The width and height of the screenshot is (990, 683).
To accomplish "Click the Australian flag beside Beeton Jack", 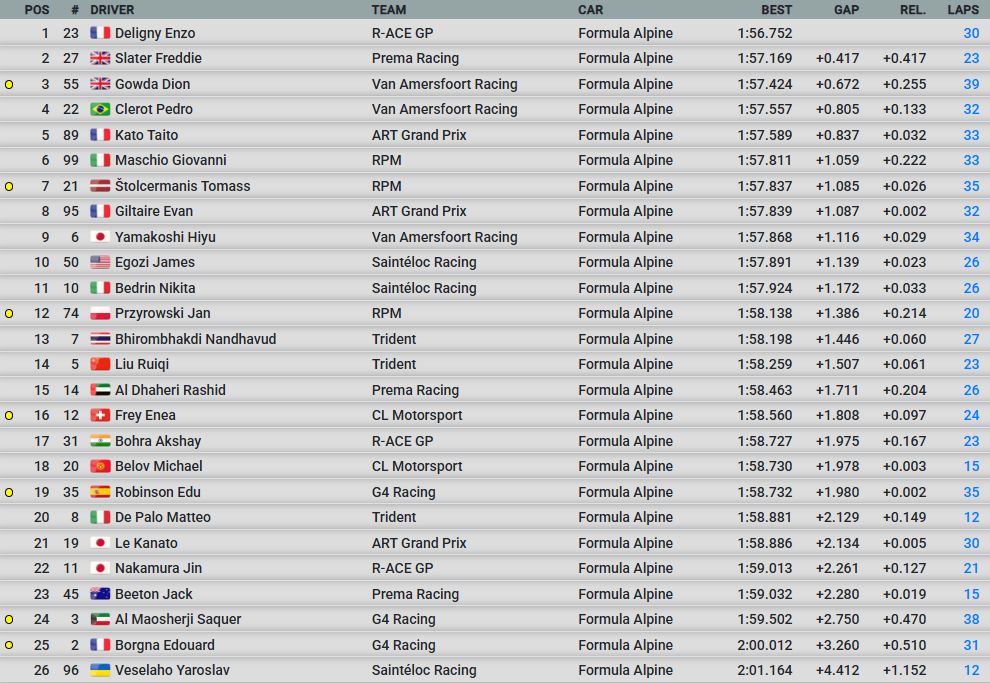I will pyautogui.click(x=100, y=594).
